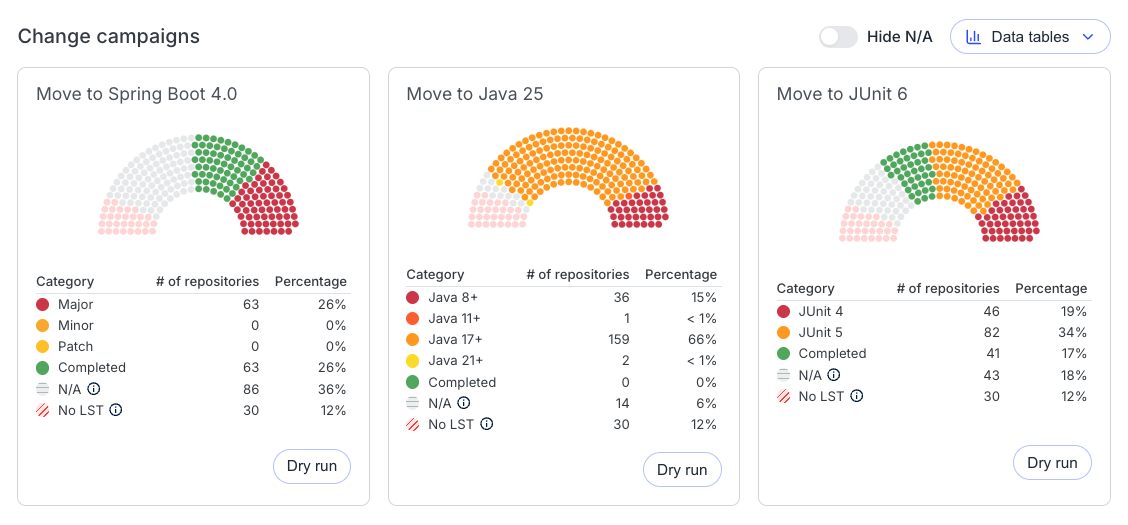
Task: Click the hatched No LST icon in JUnit 6 card
Action: pos(783,396)
